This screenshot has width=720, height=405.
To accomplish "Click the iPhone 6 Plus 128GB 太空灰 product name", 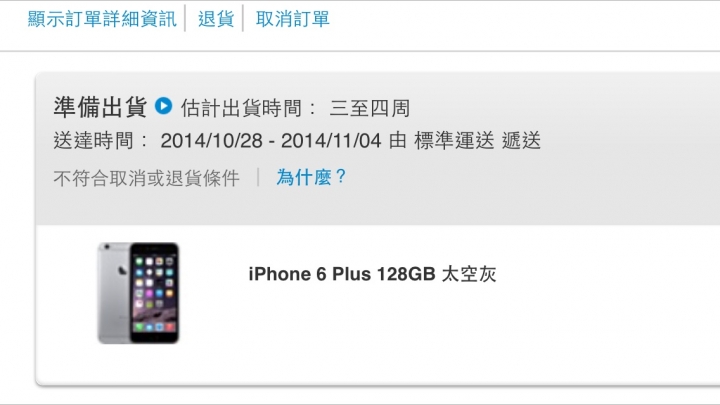I will click(372, 274).
